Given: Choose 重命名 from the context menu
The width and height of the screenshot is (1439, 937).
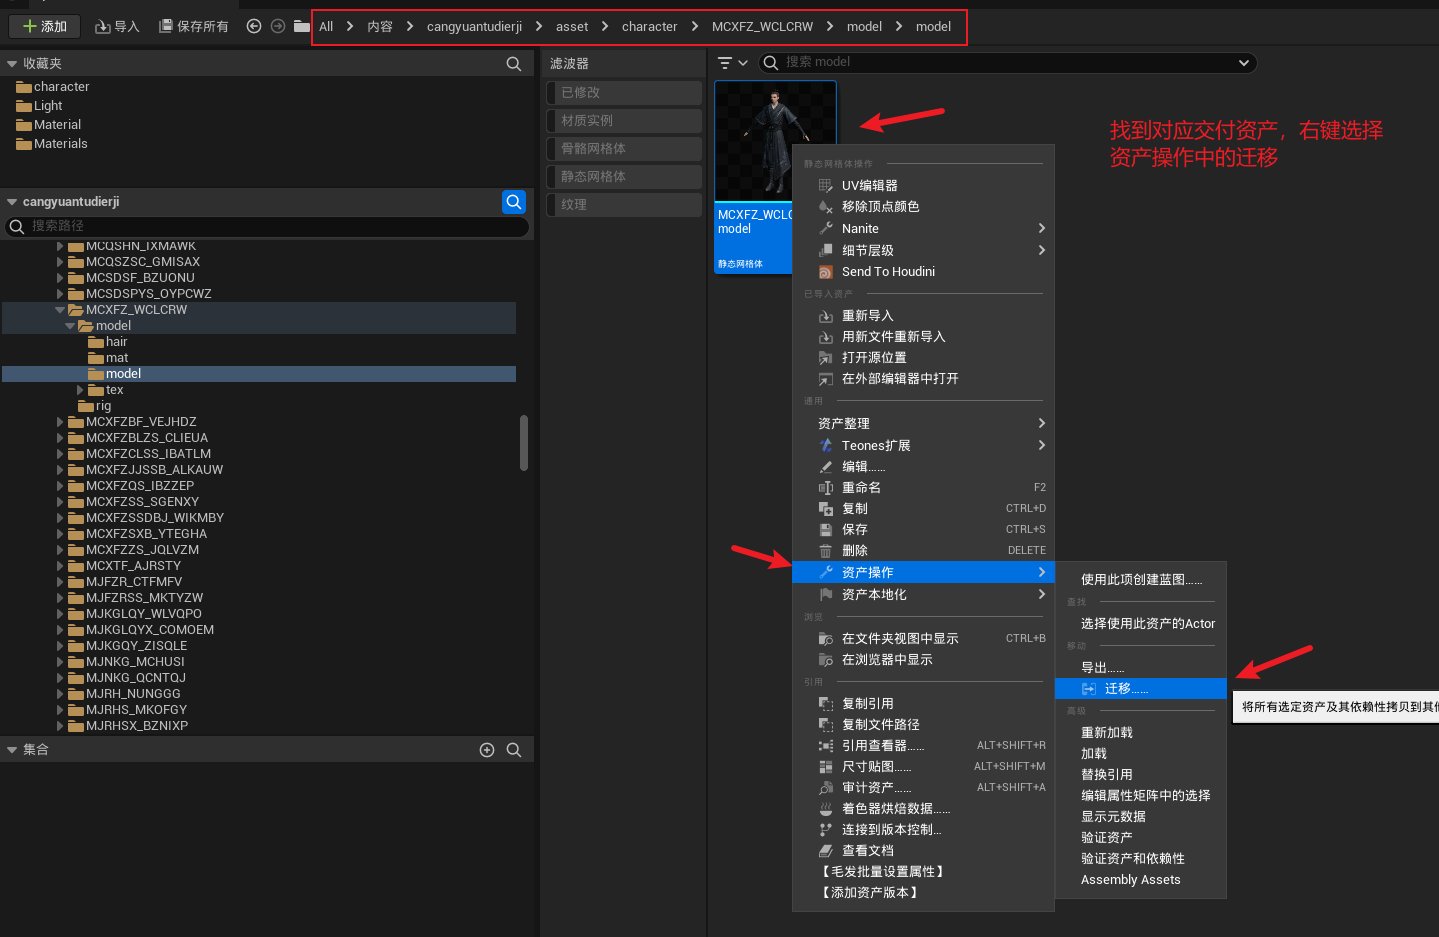Looking at the screenshot, I should (x=861, y=488).
